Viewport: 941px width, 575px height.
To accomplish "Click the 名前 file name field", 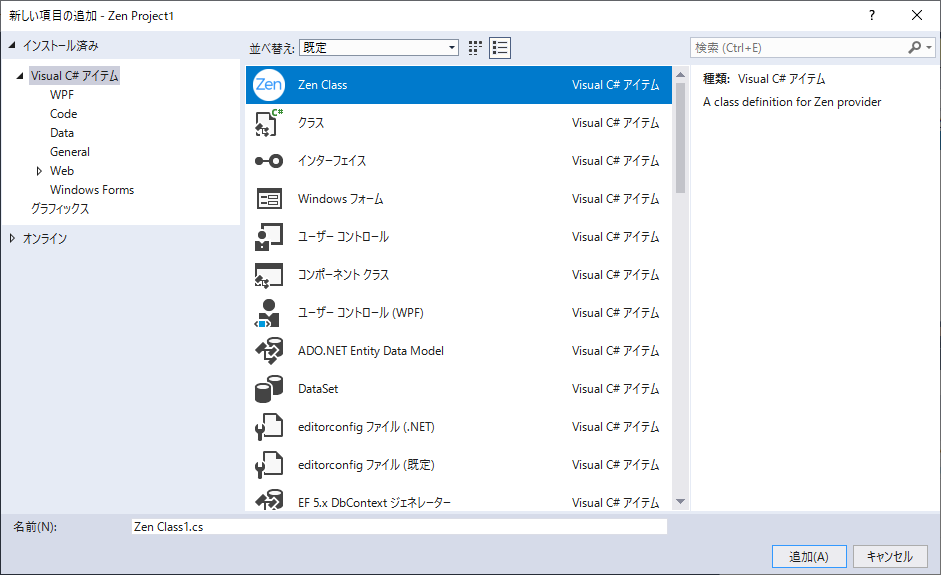I will coord(398,526).
